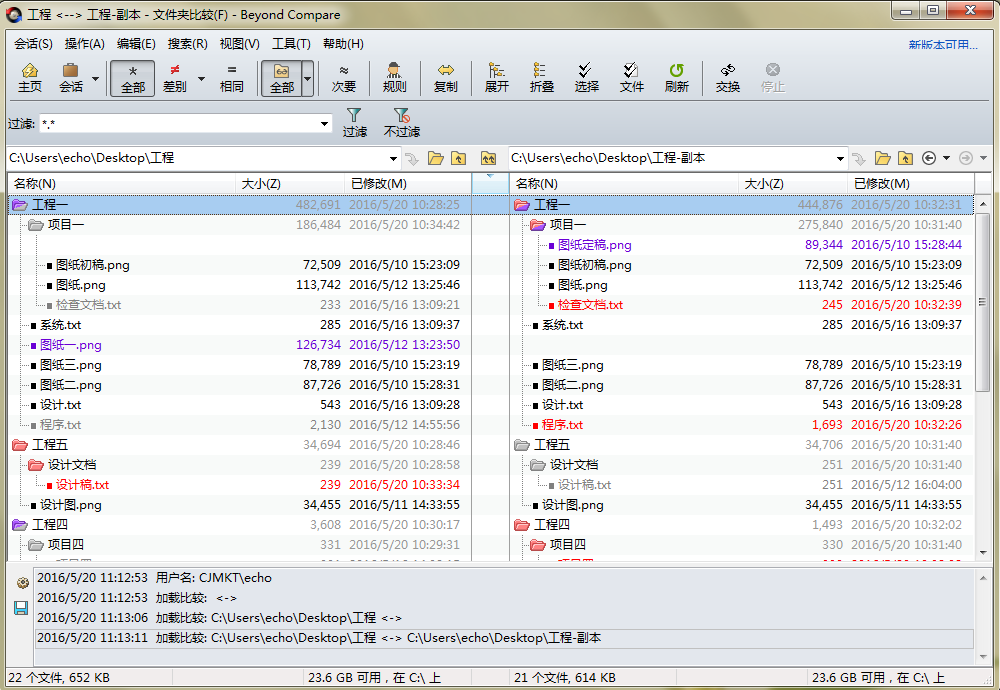Sort left pane by 名称(N) column
Image resolution: width=1000 pixels, height=690 pixels.
pos(121,184)
